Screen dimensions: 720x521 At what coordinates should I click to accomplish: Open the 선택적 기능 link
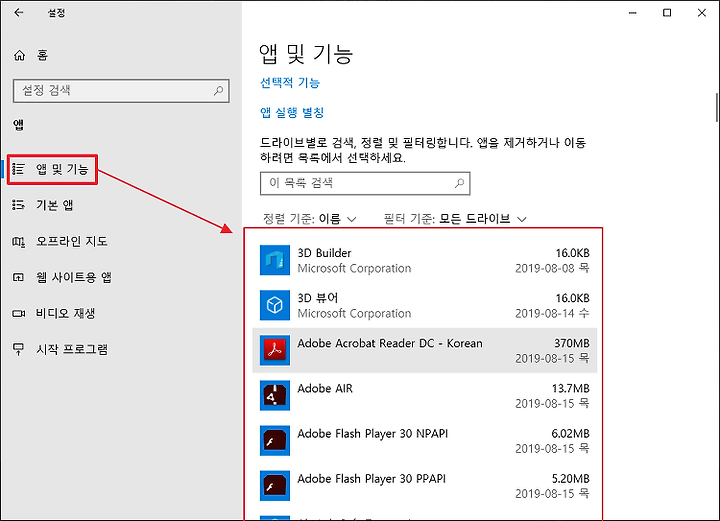pos(290,83)
